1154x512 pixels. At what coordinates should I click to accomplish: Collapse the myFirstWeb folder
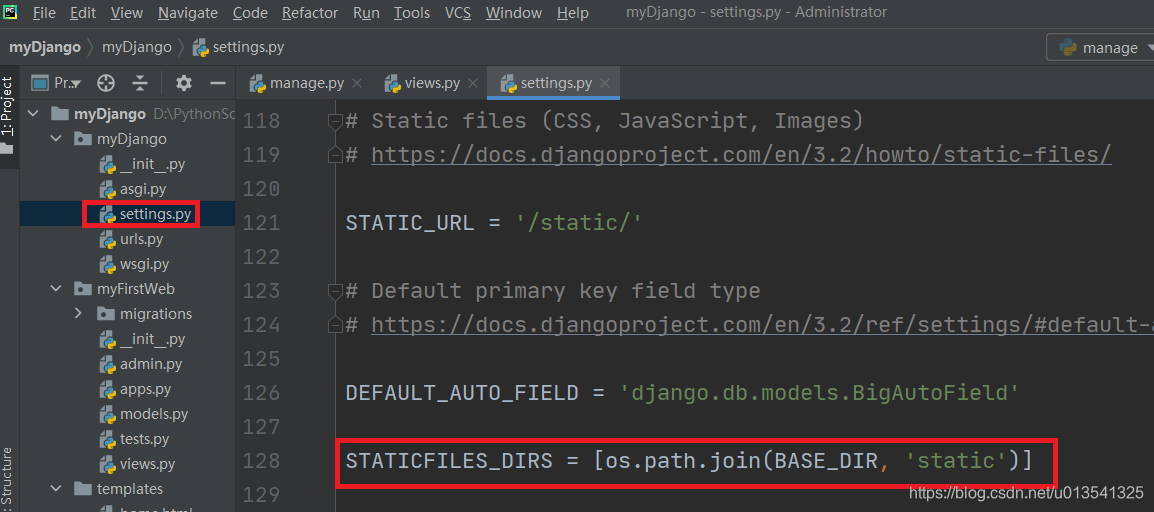[x=56, y=289]
